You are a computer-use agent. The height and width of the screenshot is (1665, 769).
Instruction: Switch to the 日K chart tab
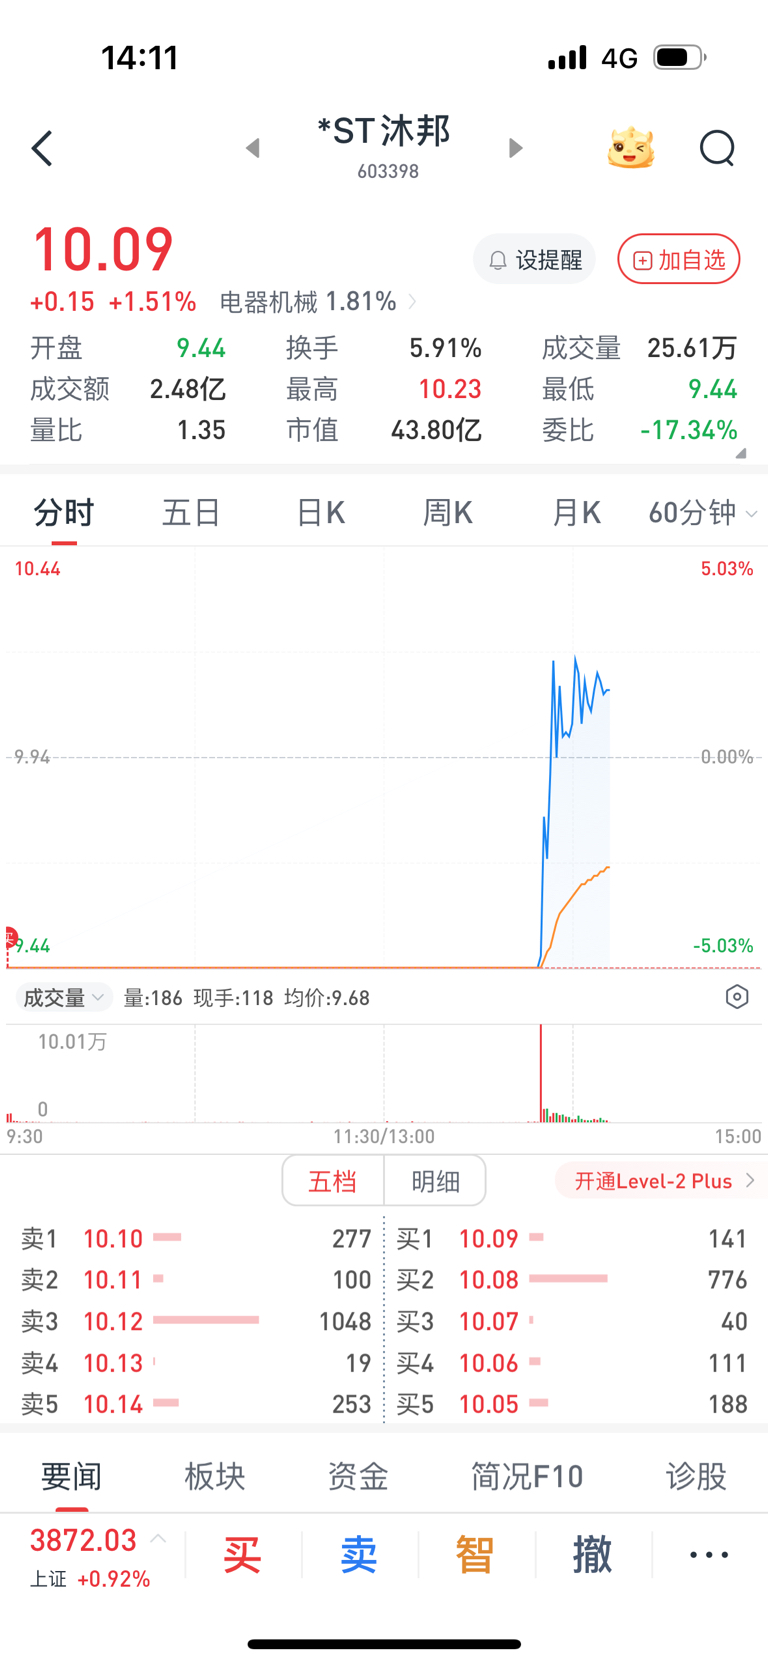[x=320, y=513]
